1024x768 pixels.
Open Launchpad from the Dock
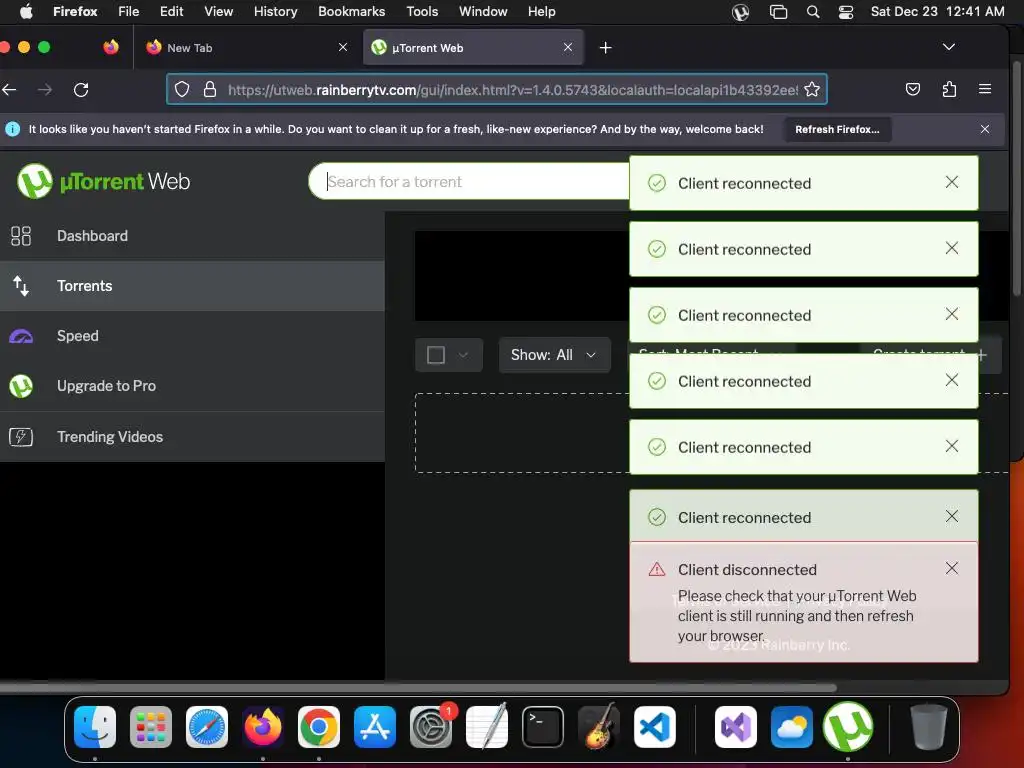pyautogui.click(x=151, y=727)
